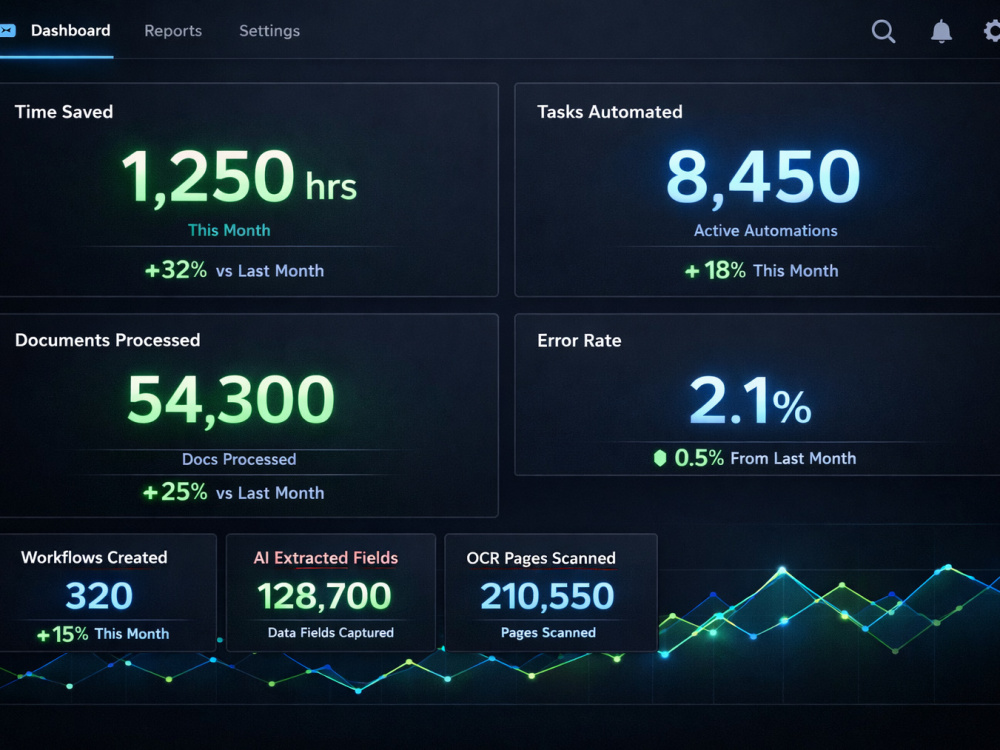
Task: Open the search magnifier icon
Action: click(x=883, y=31)
